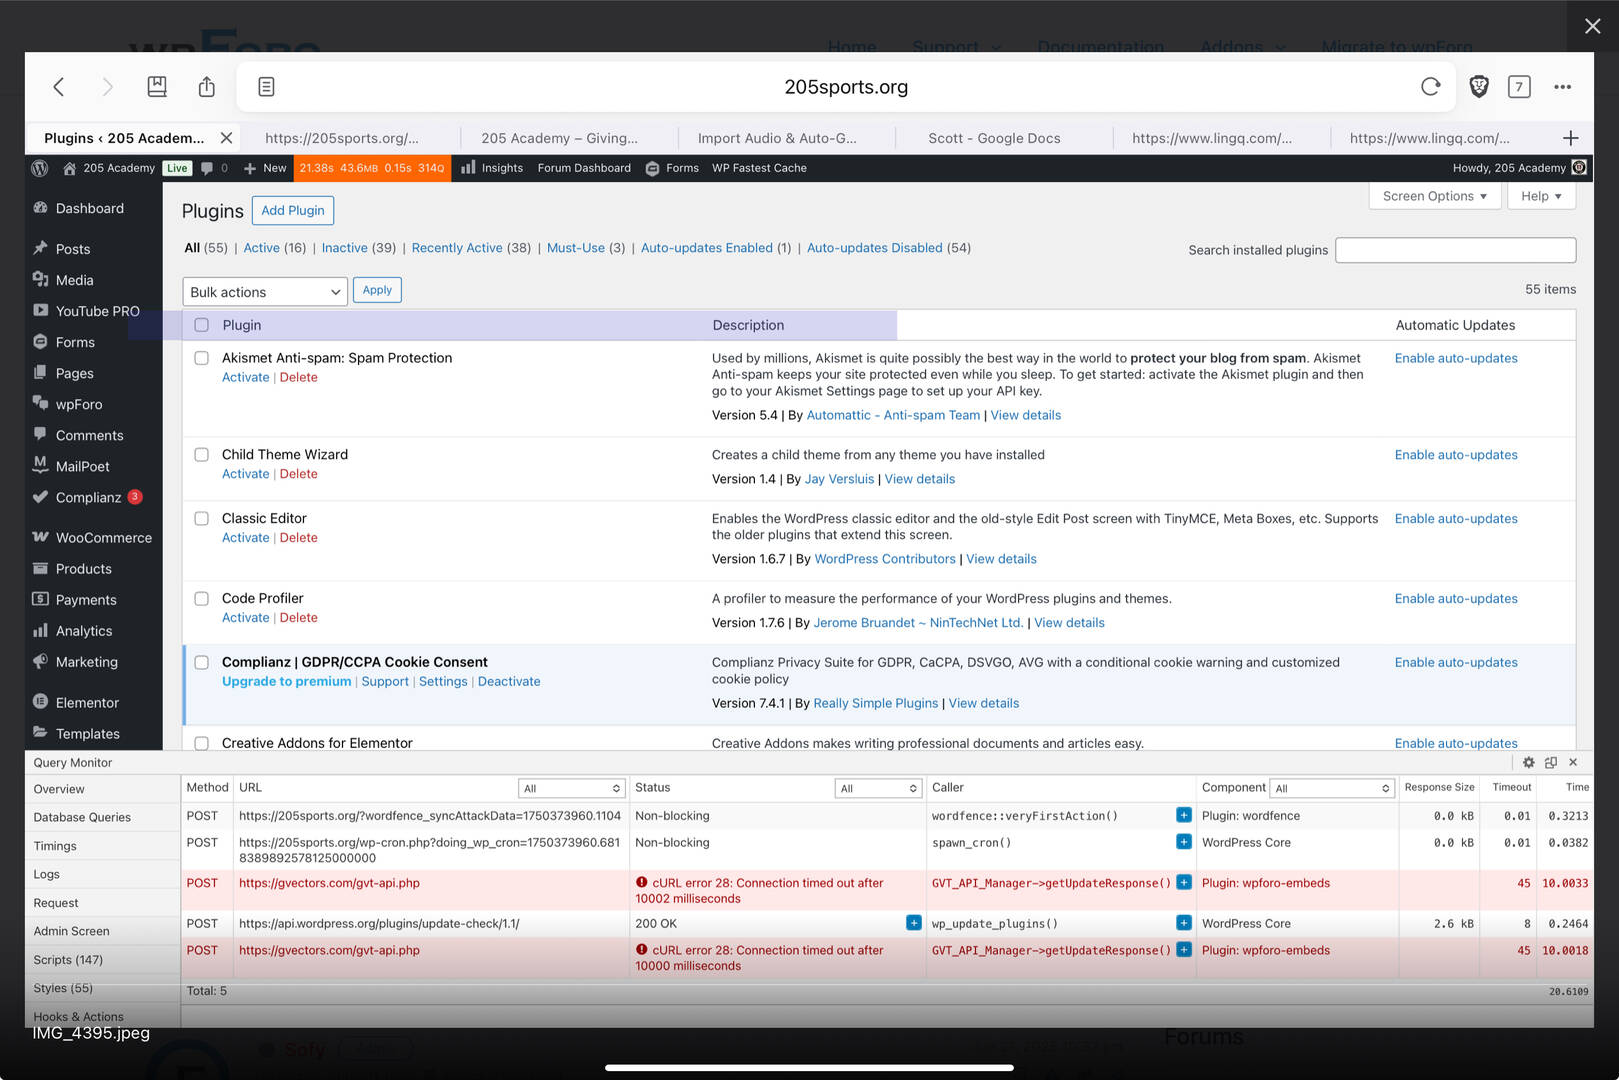Check the Child Theme Wizard checkbox
The image size is (1619, 1080).
pos(202,455)
